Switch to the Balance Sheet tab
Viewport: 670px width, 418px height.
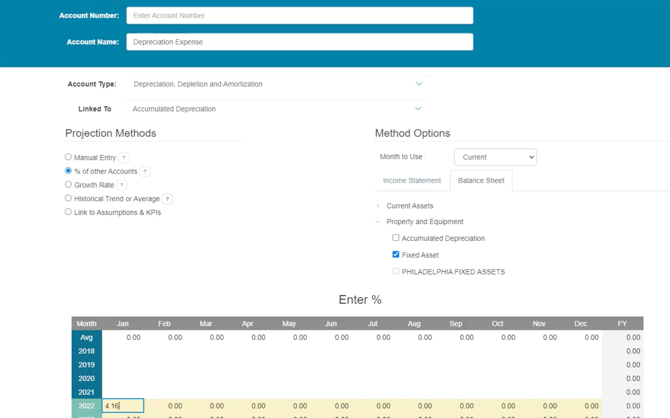coord(481,181)
